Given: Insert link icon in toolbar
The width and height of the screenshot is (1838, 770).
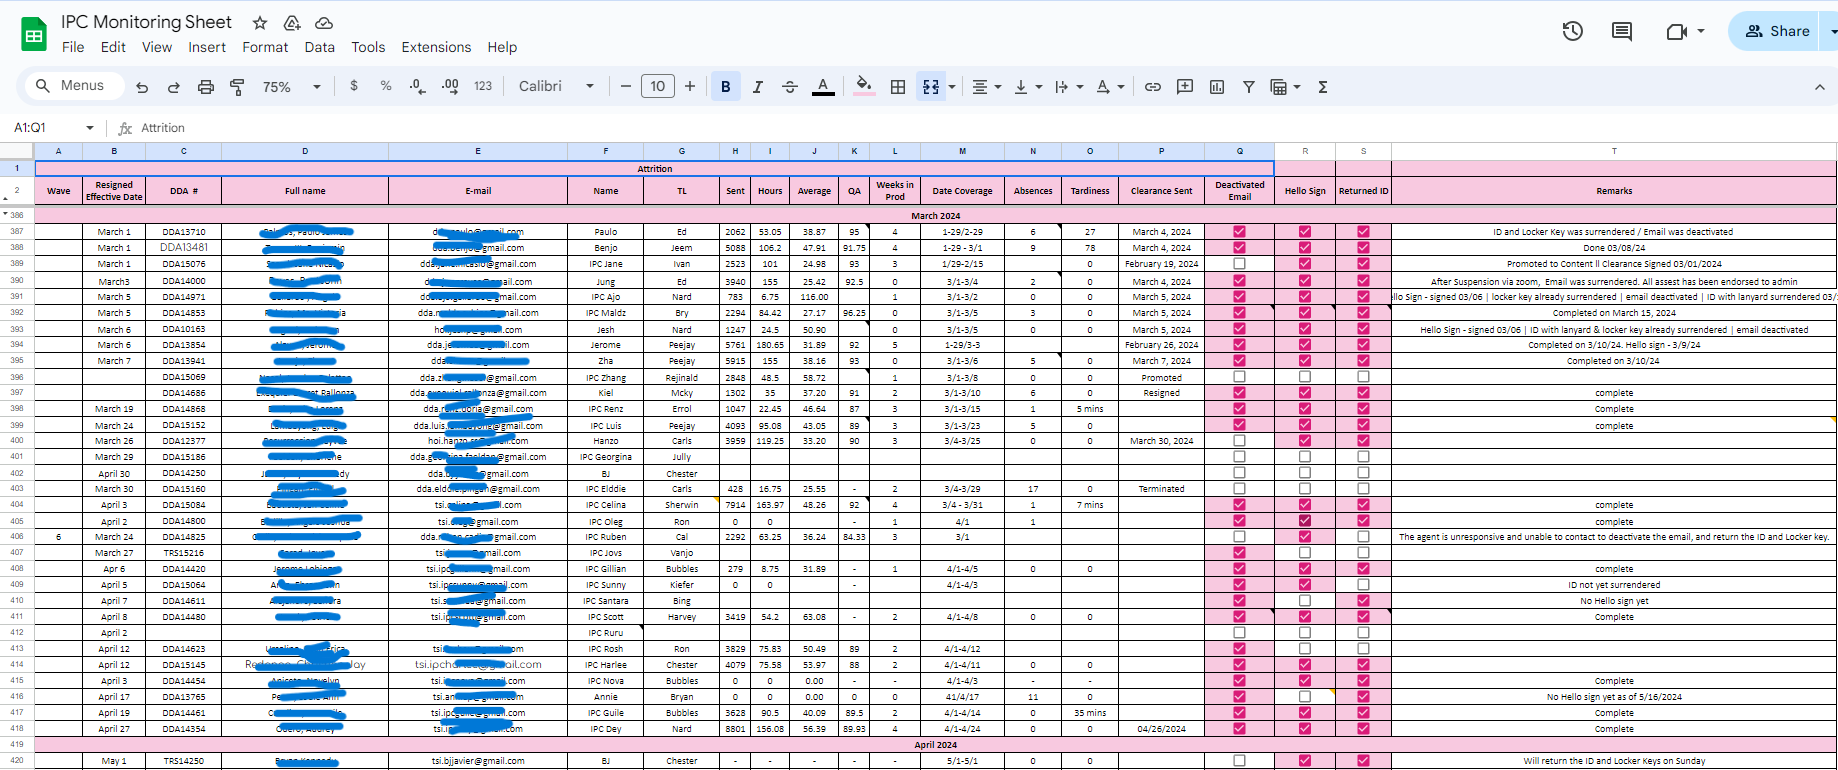Looking at the screenshot, I should pos(1153,87).
